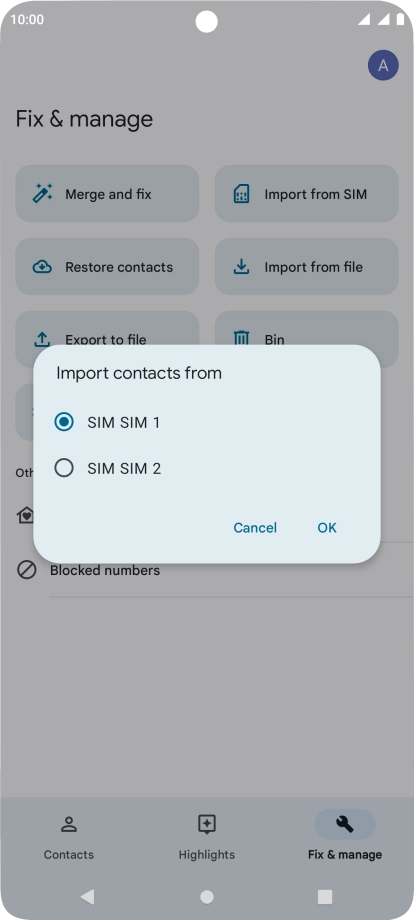The image size is (414, 920).
Task: Switch to the Highlights tab
Action: (207, 837)
